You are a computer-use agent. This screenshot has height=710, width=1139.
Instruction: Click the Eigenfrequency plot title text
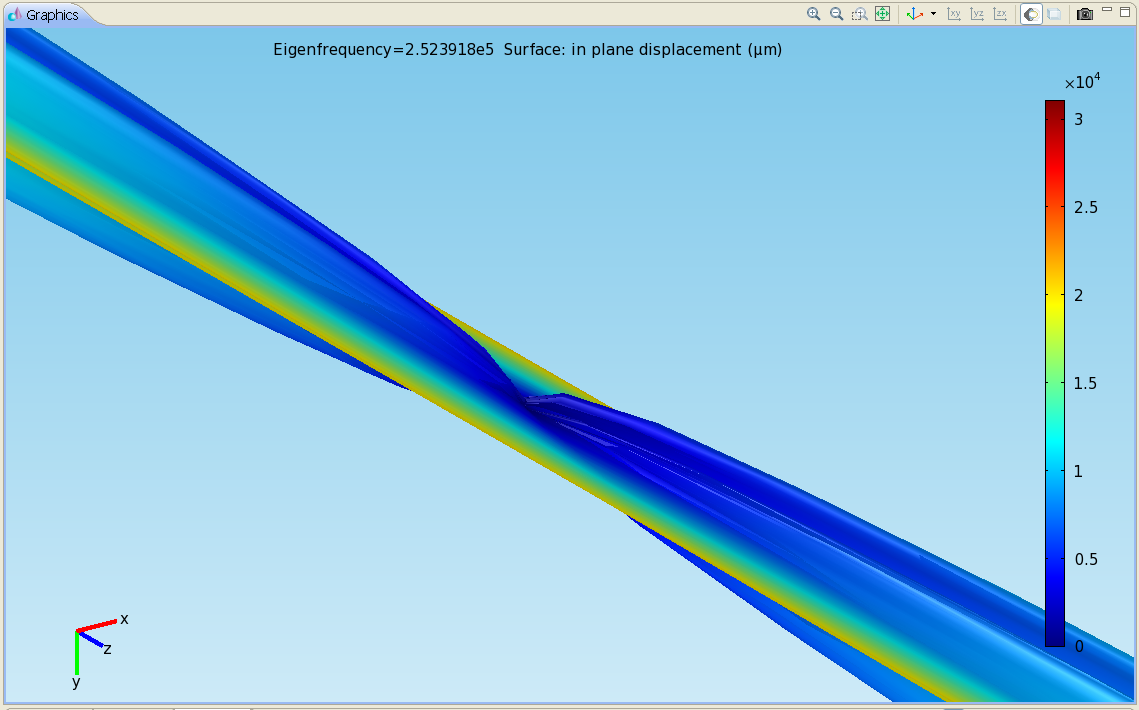pos(527,50)
